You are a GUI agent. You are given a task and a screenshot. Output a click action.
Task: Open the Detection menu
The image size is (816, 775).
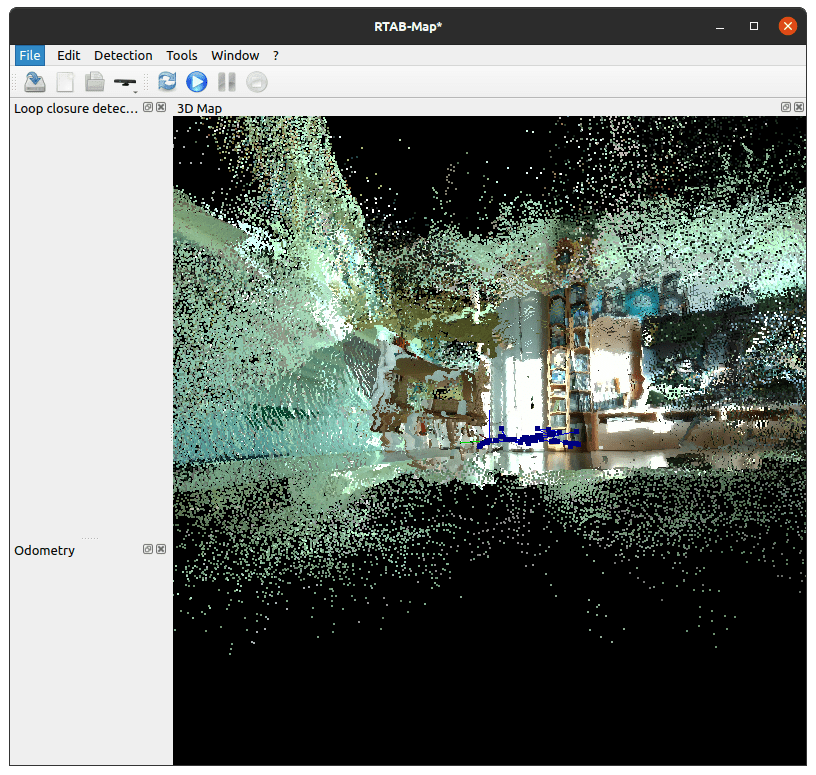coord(123,55)
